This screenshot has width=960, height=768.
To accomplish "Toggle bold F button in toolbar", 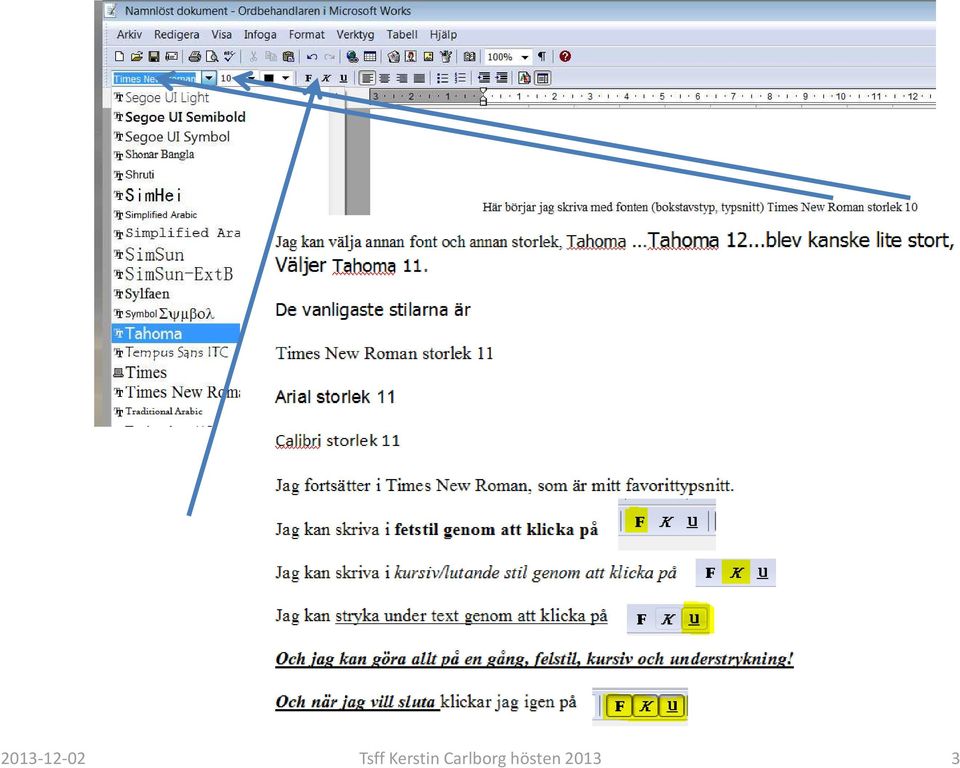I will pyautogui.click(x=309, y=78).
